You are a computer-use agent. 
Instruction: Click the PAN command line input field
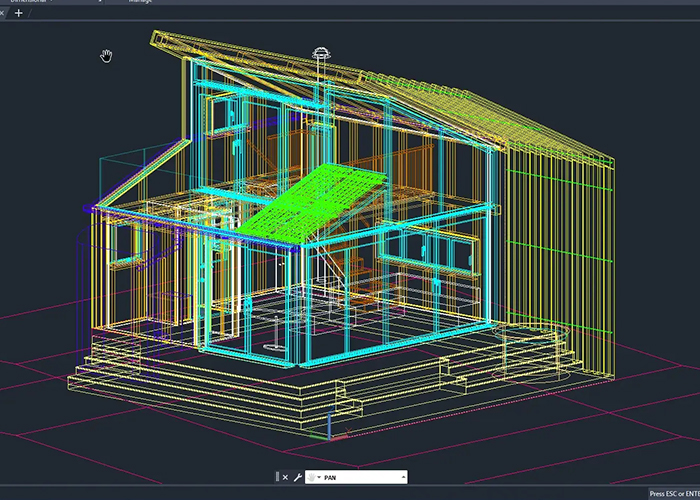click(360, 478)
